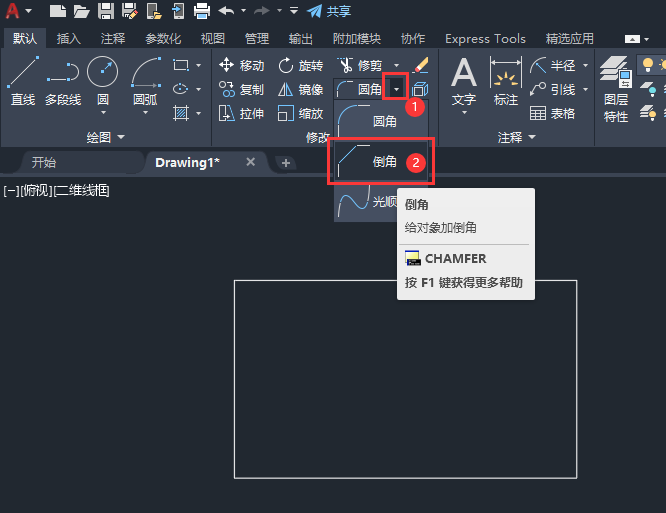
Task: Choose 倒角 chamfer from the flyout
Action: [x=381, y=161]
